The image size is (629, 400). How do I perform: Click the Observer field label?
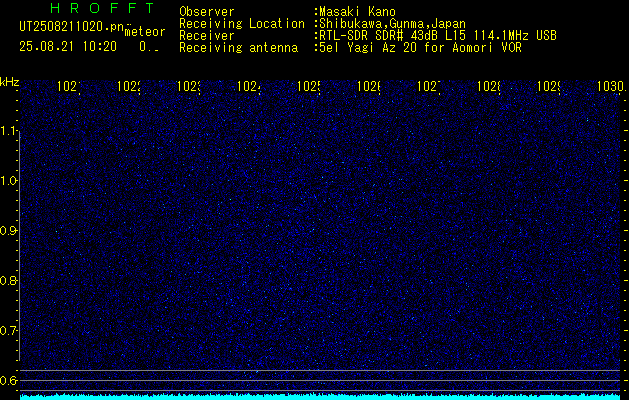click(x=207, y=12)
